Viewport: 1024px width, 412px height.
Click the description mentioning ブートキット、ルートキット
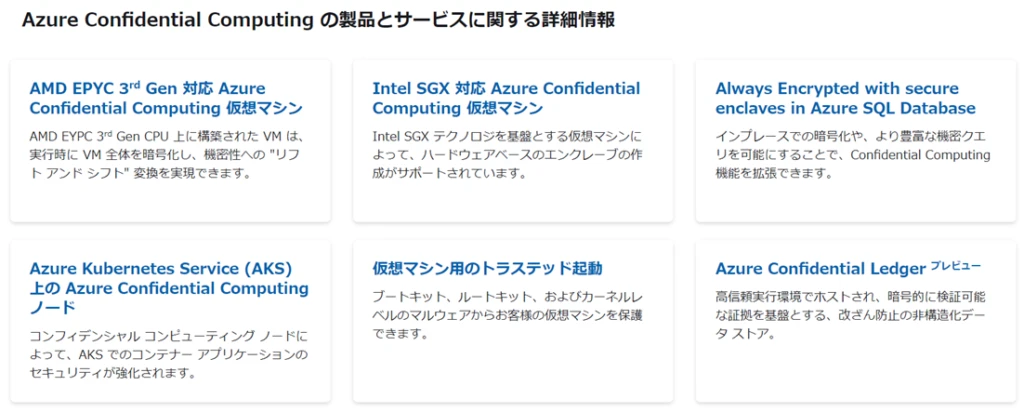(x=508, y=315)
